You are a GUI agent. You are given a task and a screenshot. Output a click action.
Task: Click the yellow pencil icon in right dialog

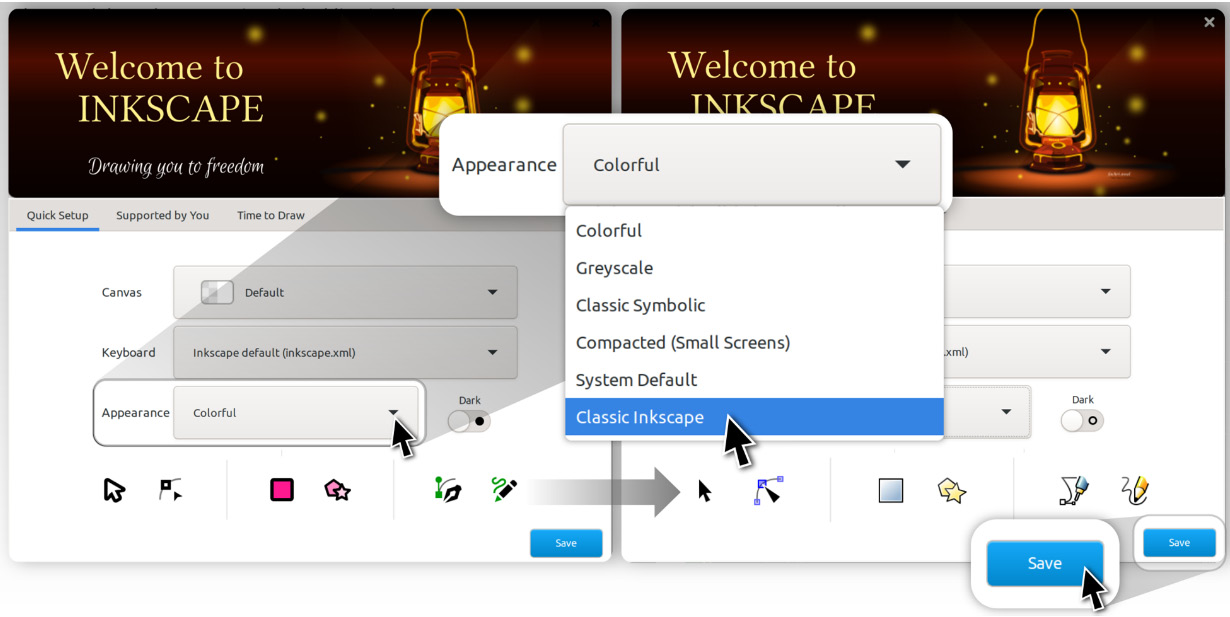point(1135,490)
